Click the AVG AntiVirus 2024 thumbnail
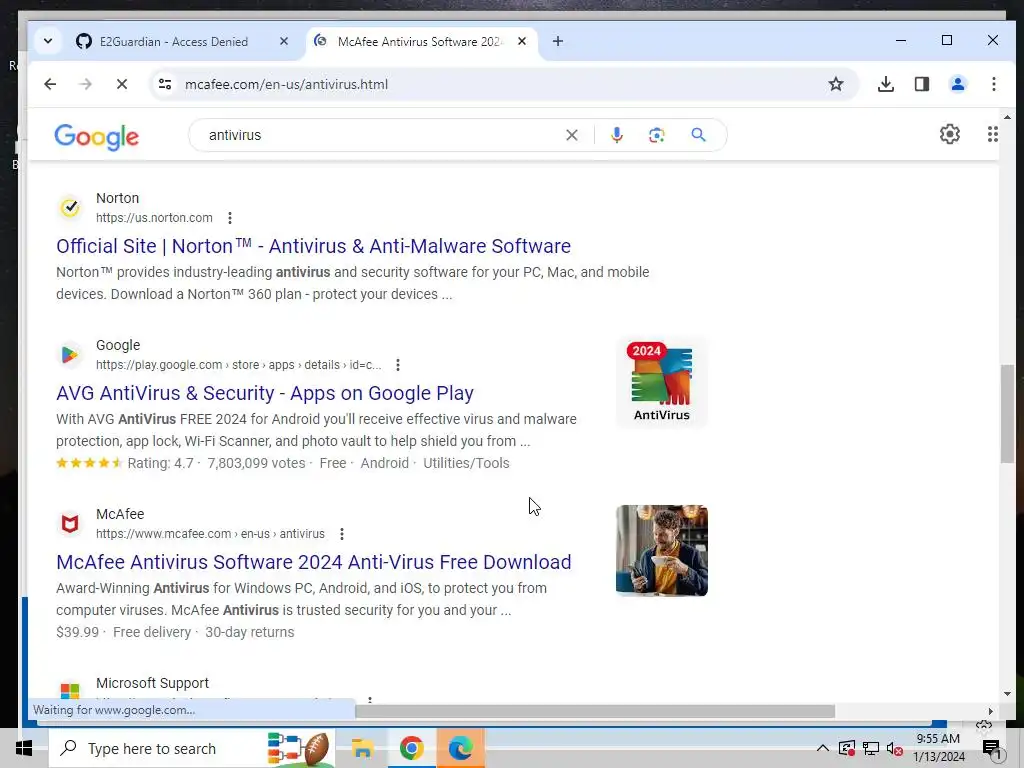Screen dimensions: 1024x768 (662, 381)
